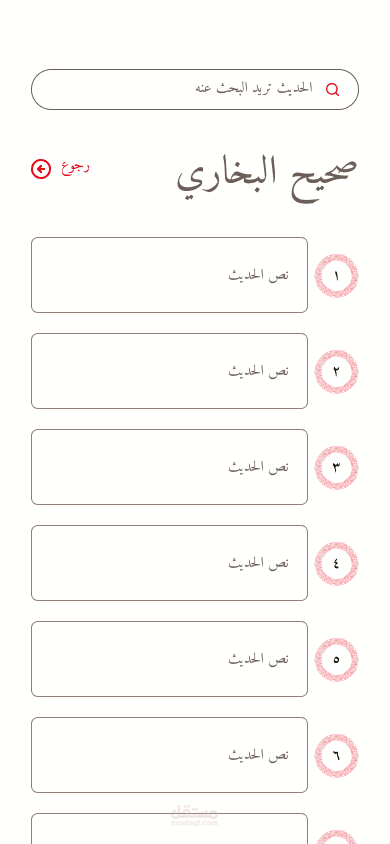Click the mostaql.com watermark logo

[194, 815]
